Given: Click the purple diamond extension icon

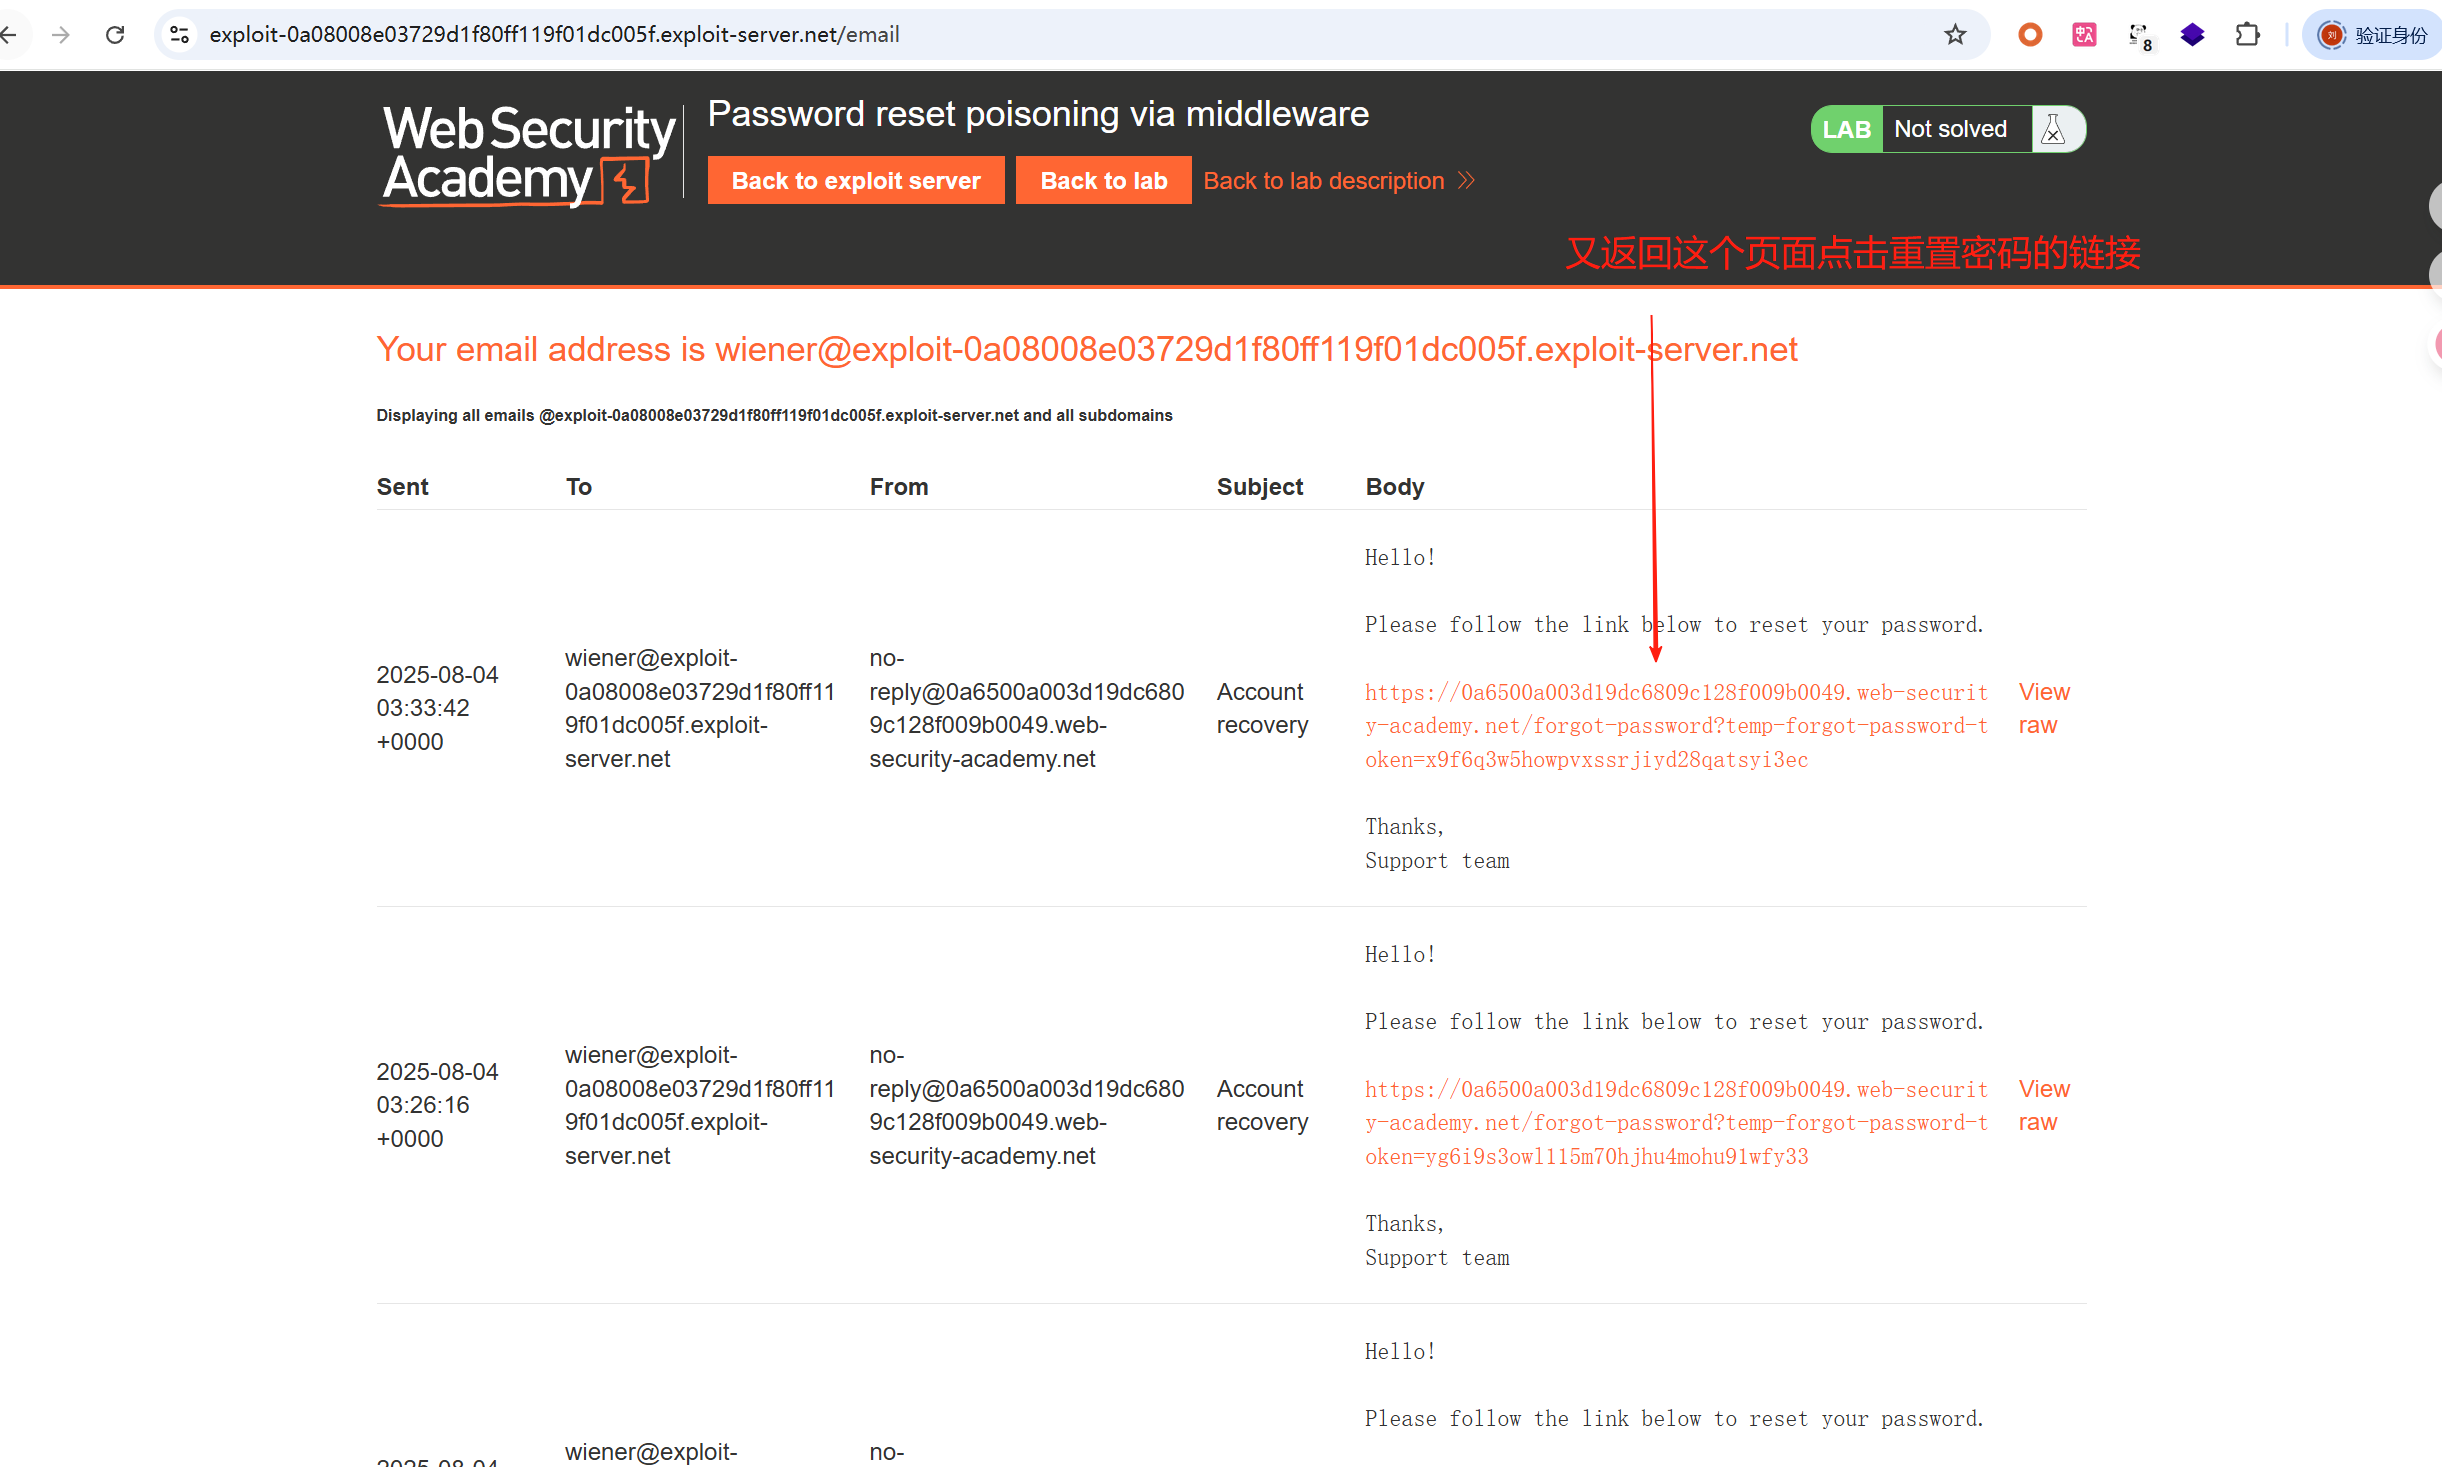Looking at the screenshot, I should point(2192,35).
